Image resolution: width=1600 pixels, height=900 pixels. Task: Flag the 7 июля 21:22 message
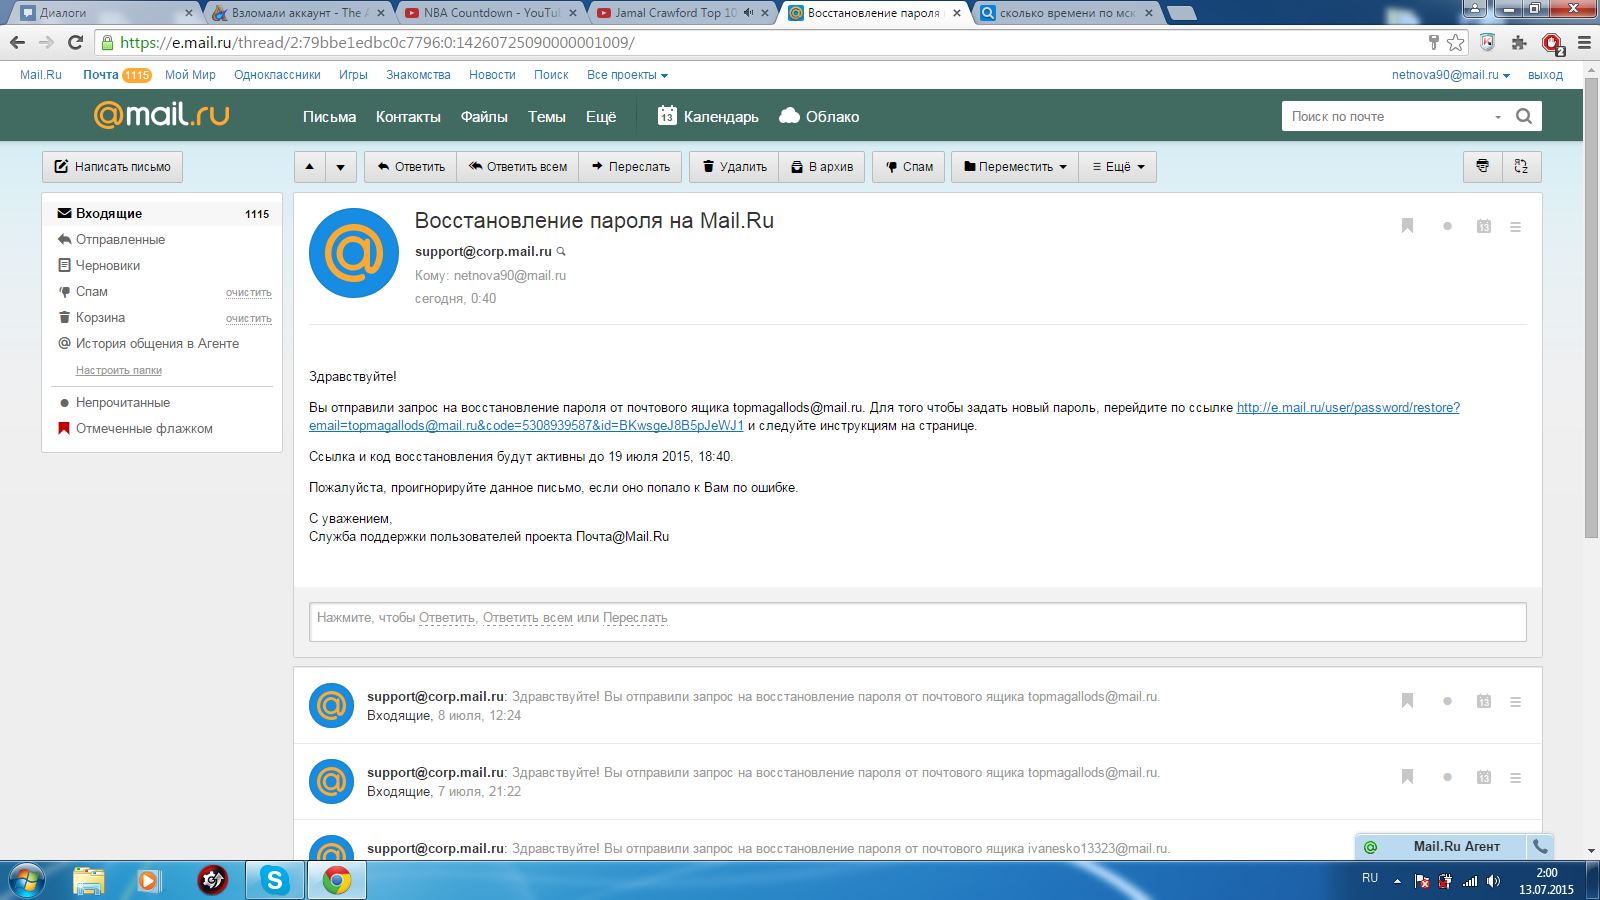pyautogui.click(x=1407, y=777)
